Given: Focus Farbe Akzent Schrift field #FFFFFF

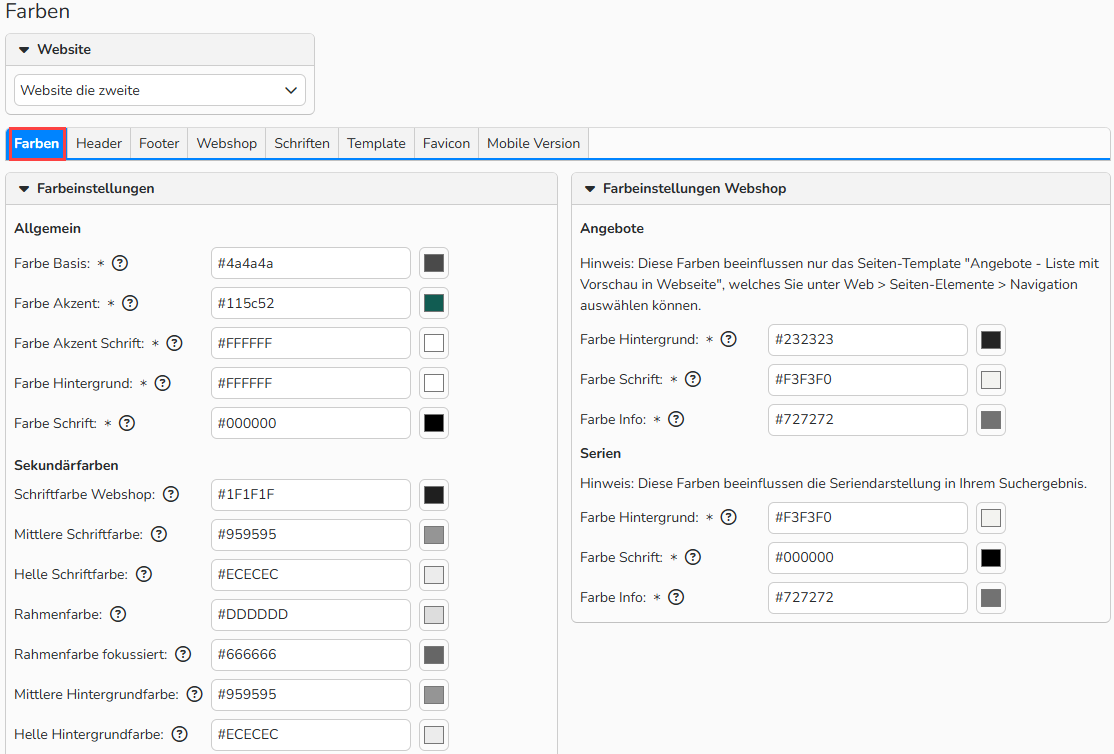Looking at the screenshot, I should [311, 343].
